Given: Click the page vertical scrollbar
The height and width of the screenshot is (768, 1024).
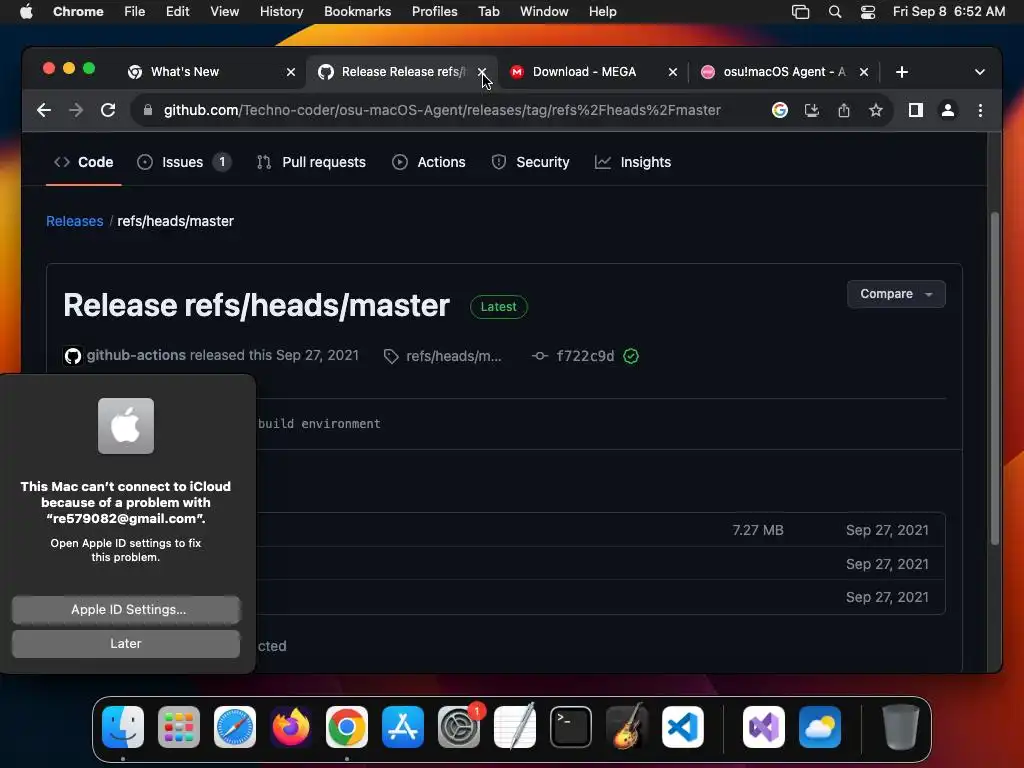Looking at the screenshot, I should pyautogui.click(x=995, y=379).
